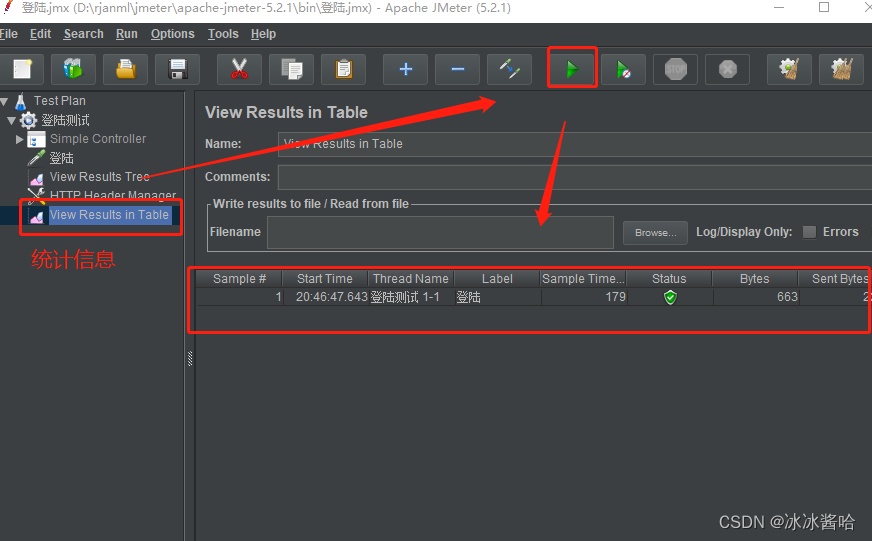
Task: Sort by the Status column header
Action: coord(669,279)
